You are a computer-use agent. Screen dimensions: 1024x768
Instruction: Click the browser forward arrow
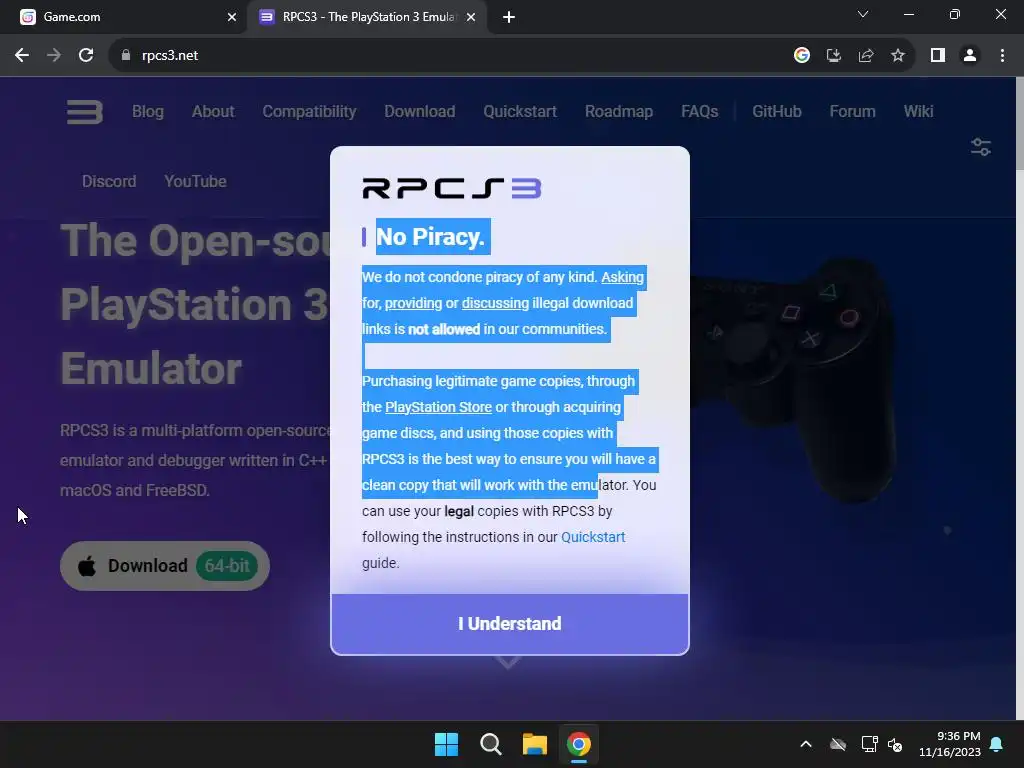click(54, 56)
